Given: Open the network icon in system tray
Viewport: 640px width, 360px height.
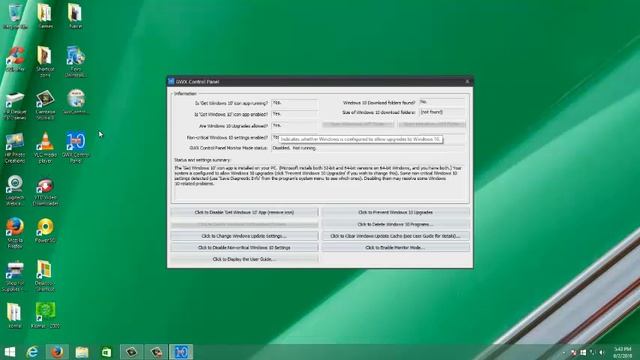Looking at the screenshot, I should pos(592,352).
